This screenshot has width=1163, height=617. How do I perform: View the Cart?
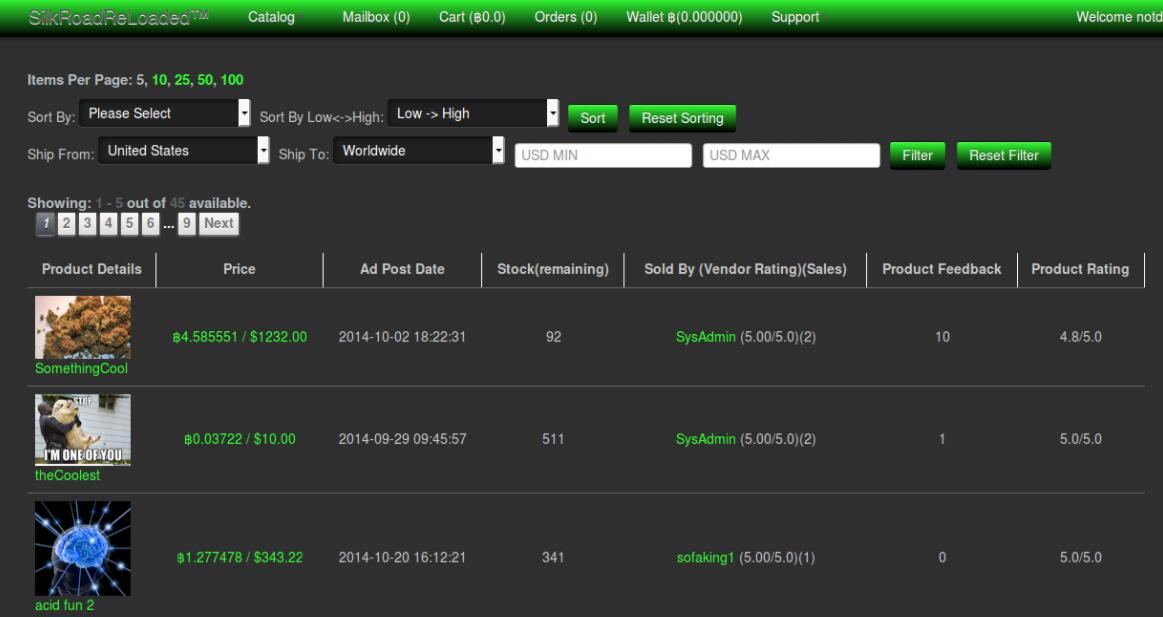point(472,17)
